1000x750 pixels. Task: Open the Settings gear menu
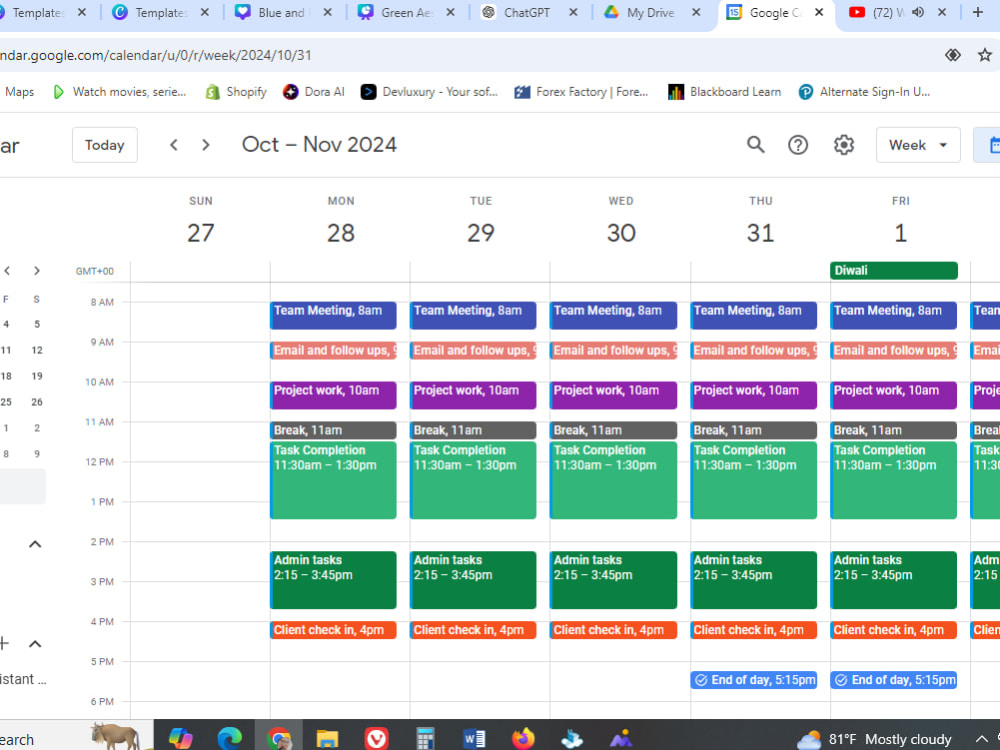click(x=844, y=145)
